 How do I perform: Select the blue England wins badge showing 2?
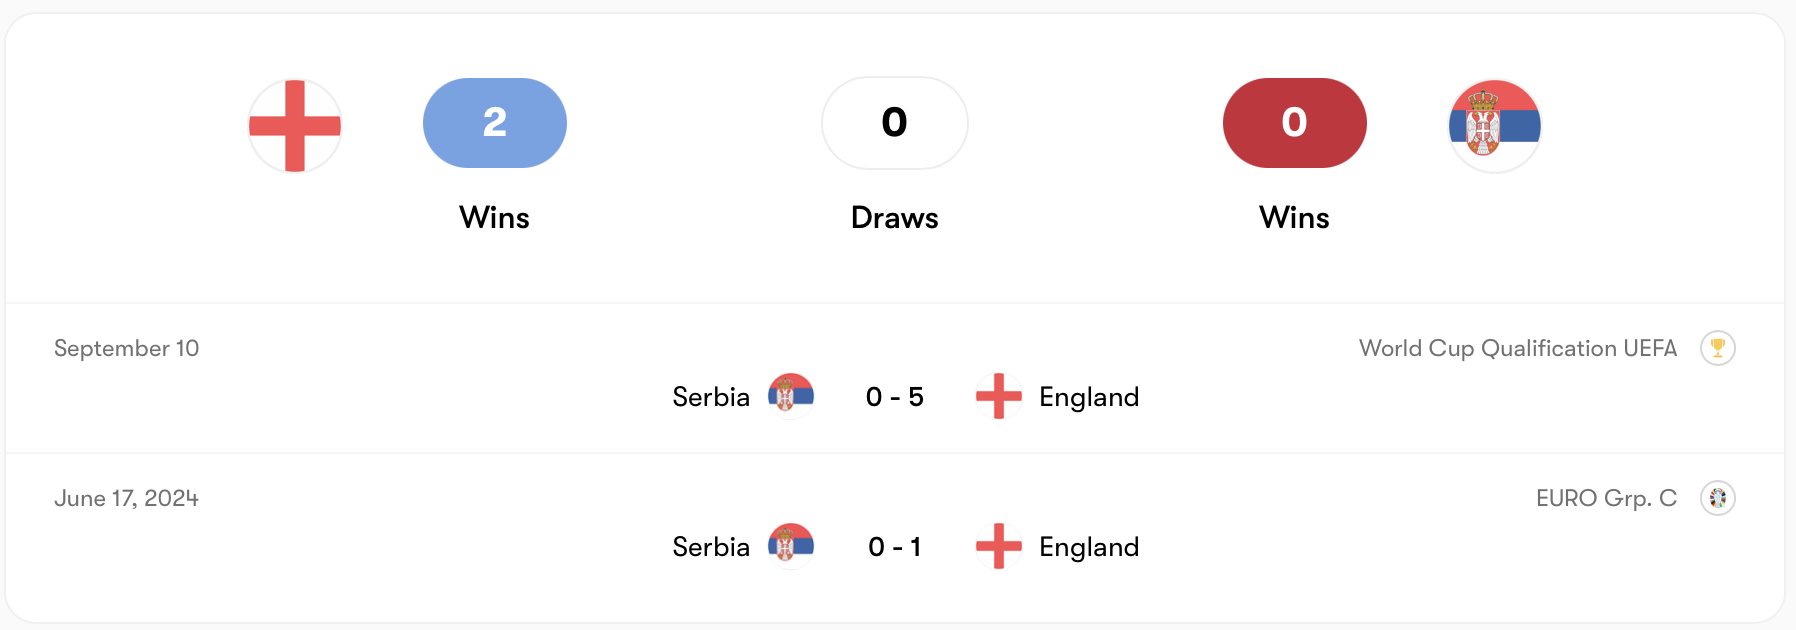tap(495, 123)
